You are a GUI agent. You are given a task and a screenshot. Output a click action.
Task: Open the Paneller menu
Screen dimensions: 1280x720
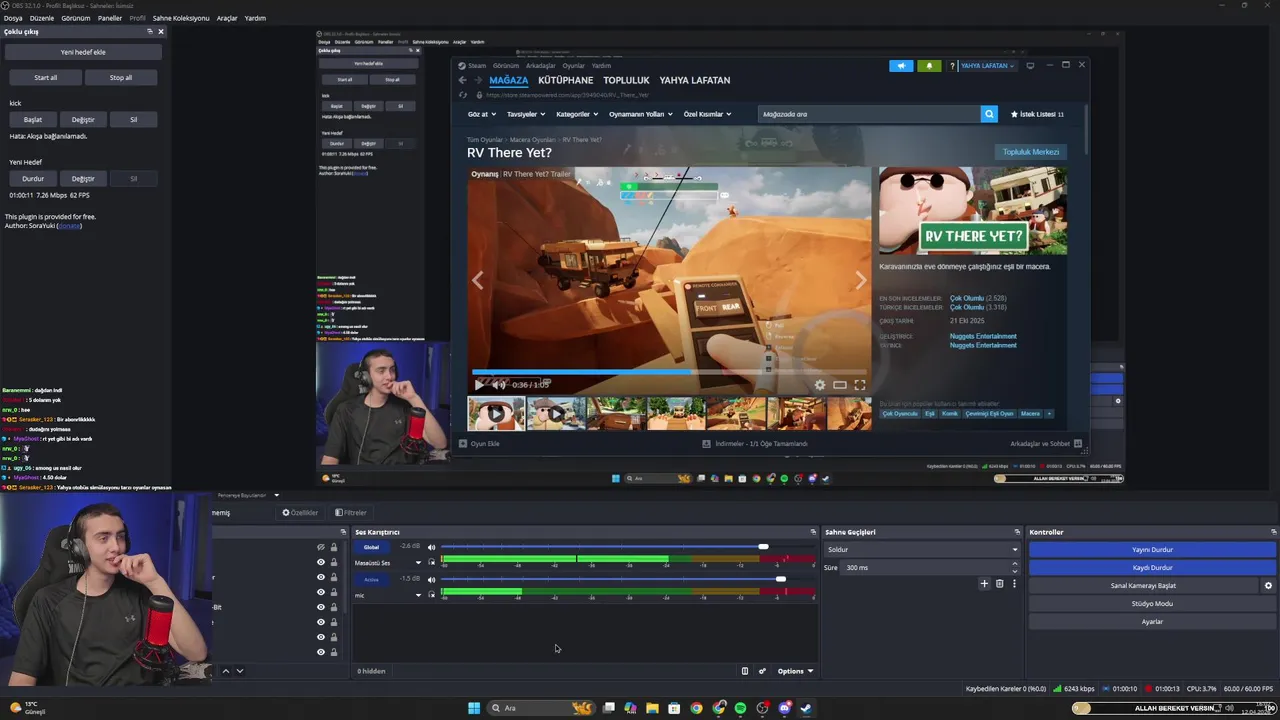(110, 18)
